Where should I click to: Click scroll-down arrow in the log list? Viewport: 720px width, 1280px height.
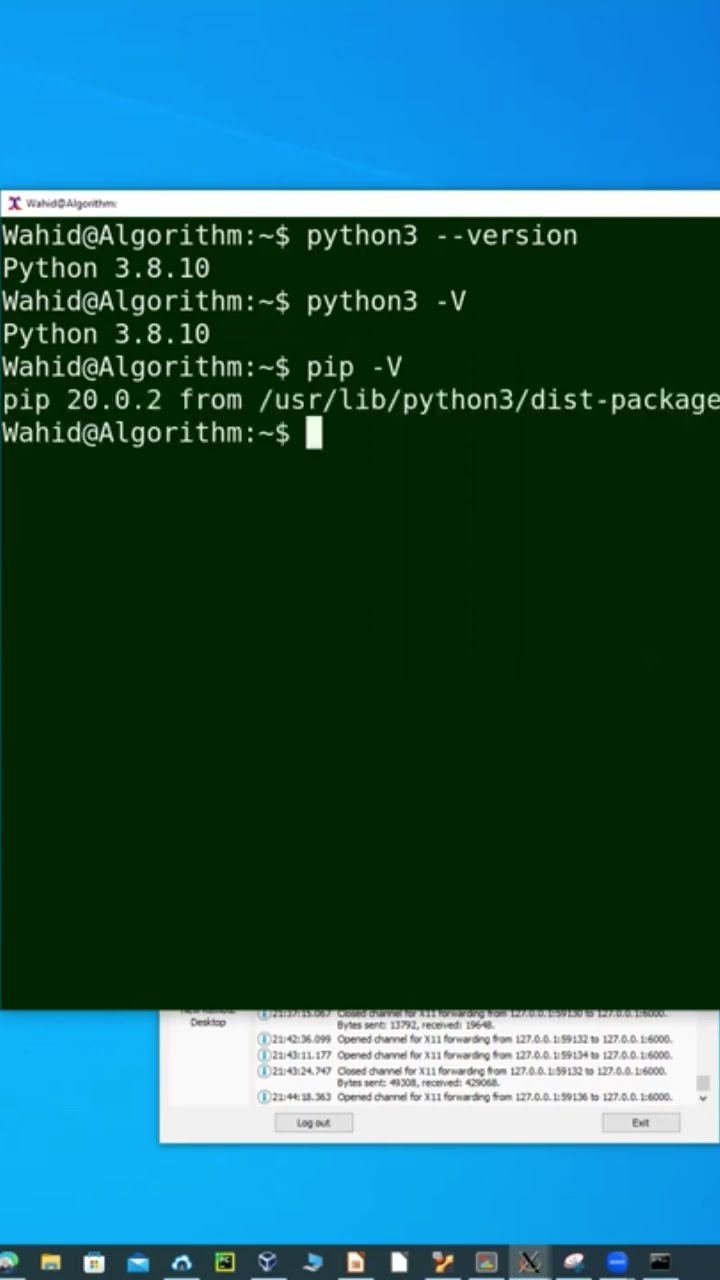click(703, 1098)
